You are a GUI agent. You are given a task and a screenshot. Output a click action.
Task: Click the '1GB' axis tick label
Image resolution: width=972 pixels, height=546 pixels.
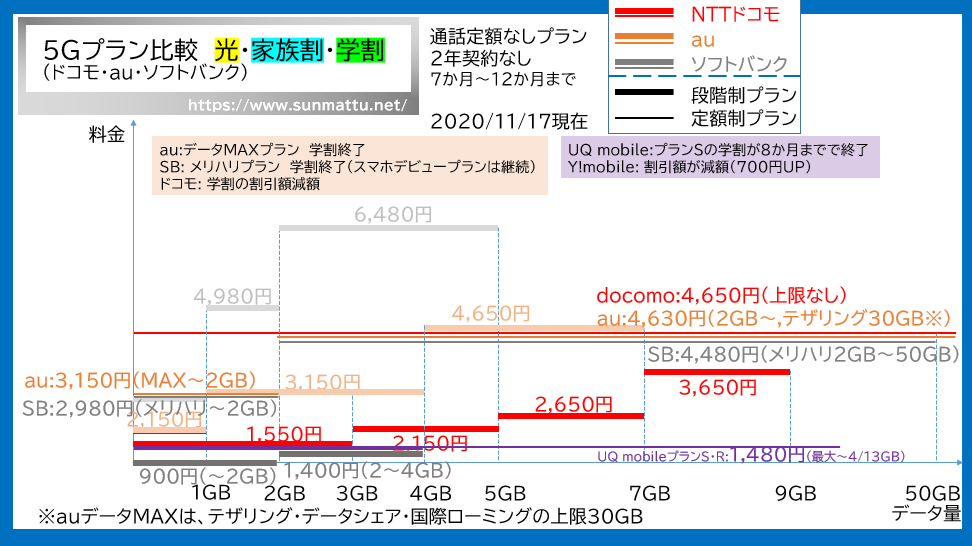211,493
